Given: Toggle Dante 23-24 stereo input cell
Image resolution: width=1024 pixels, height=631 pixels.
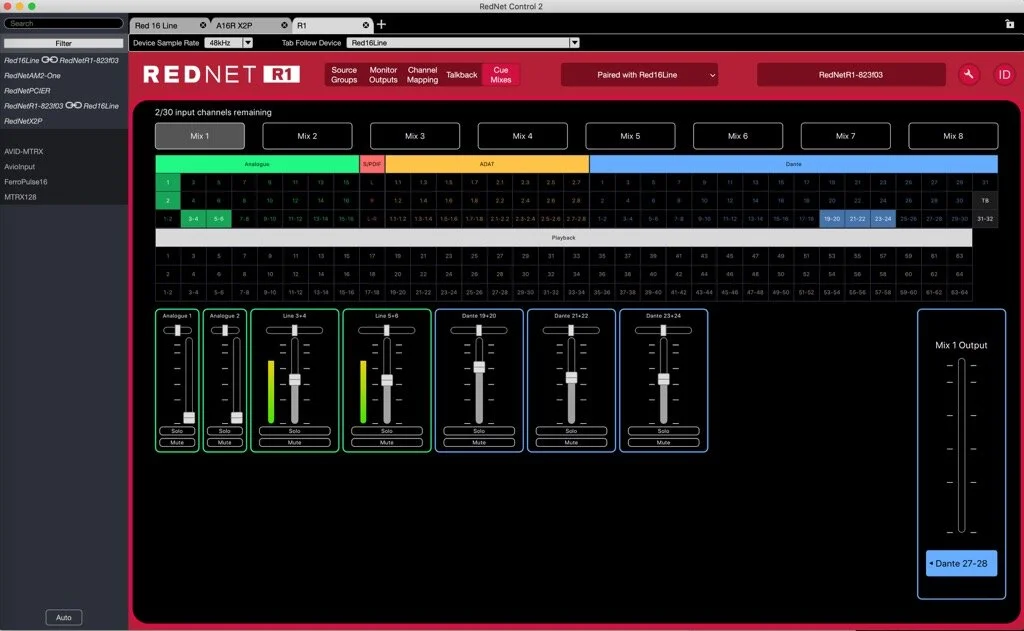Looking at the screenshot, I should point(883,219).
